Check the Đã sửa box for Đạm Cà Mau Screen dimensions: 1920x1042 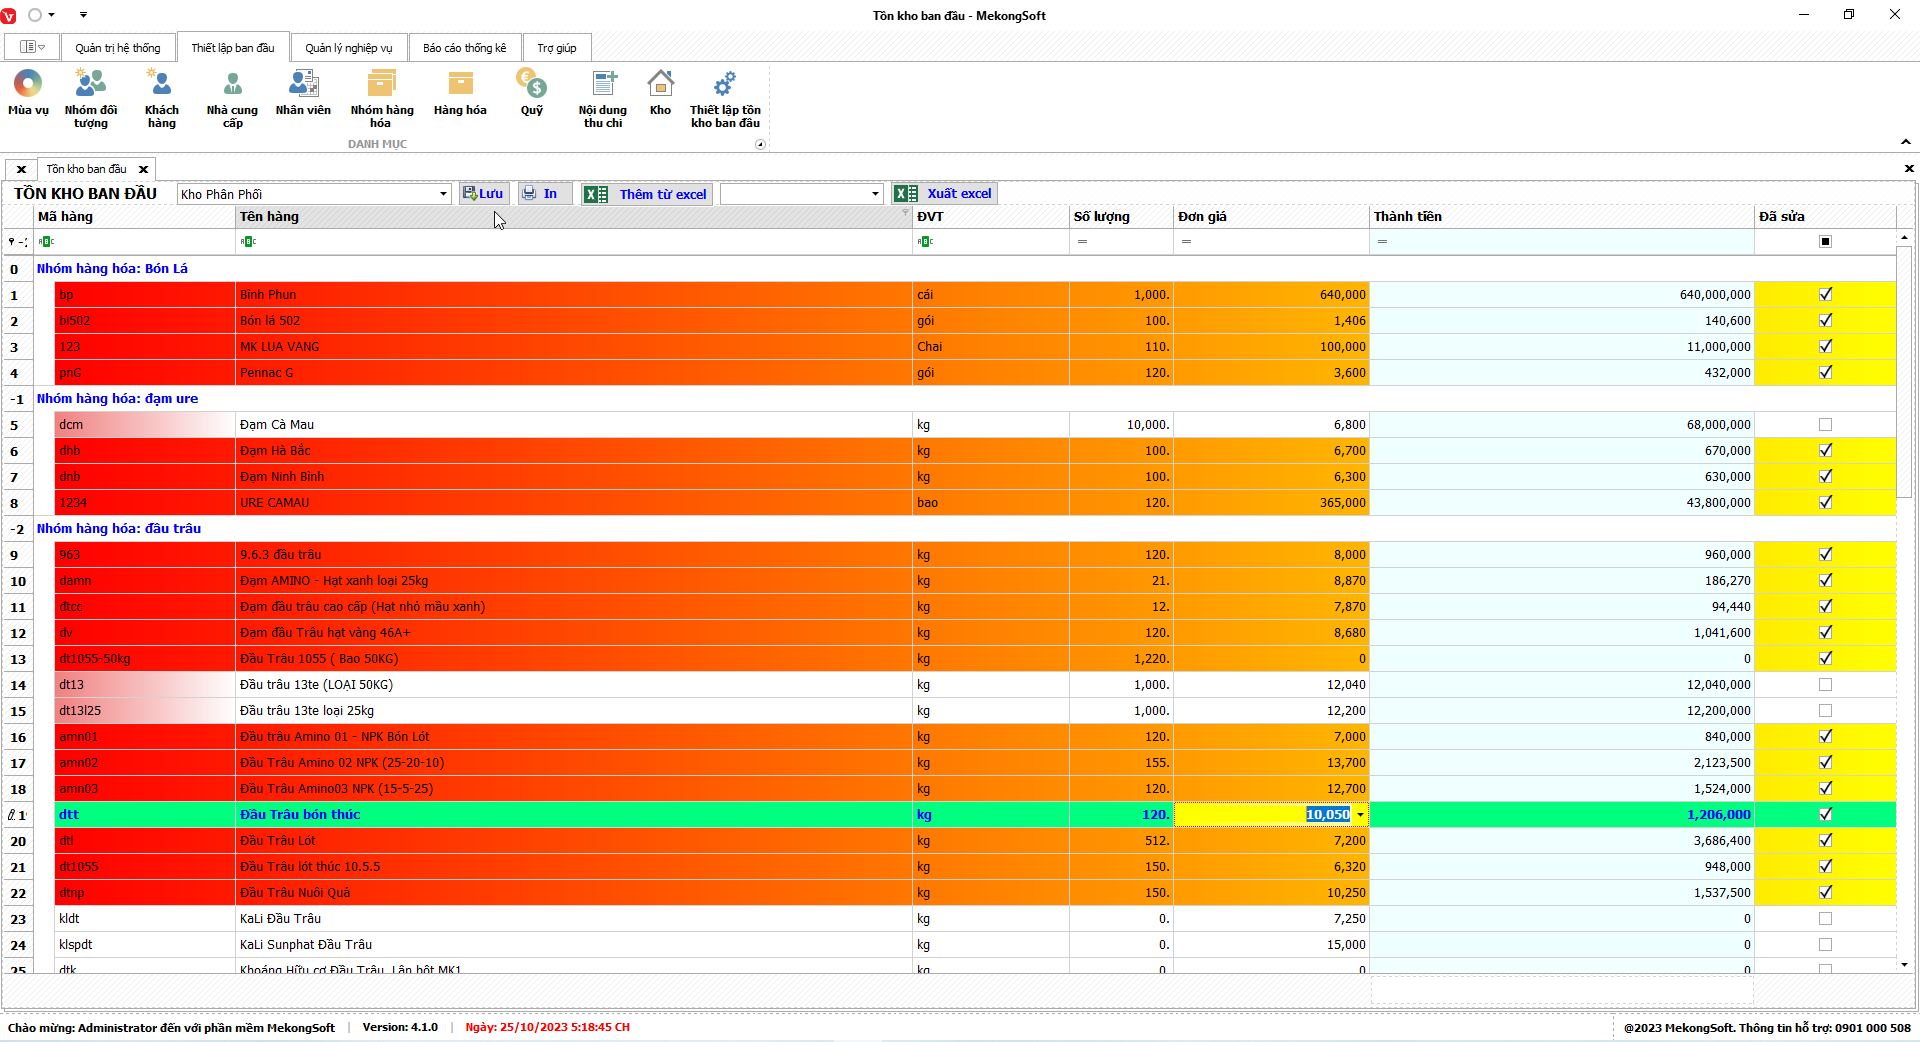1825,425
